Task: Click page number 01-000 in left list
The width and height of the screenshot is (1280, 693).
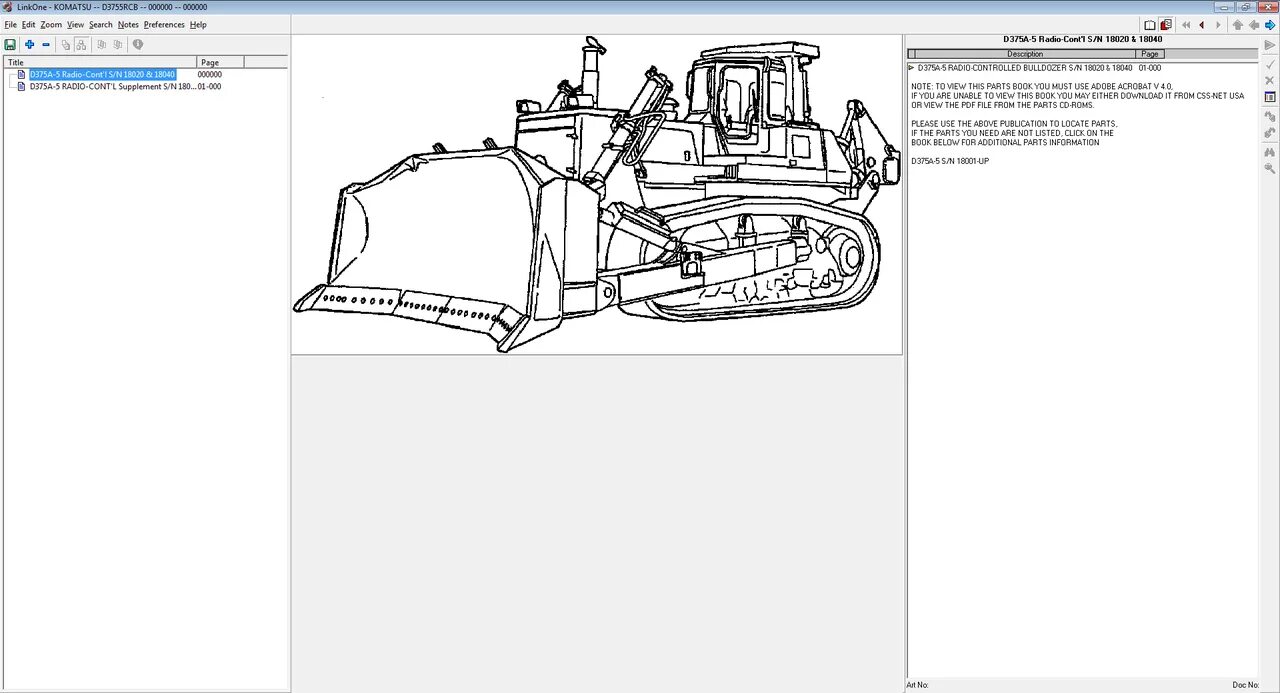Action: pyautogui.click(x=210, y=86)
